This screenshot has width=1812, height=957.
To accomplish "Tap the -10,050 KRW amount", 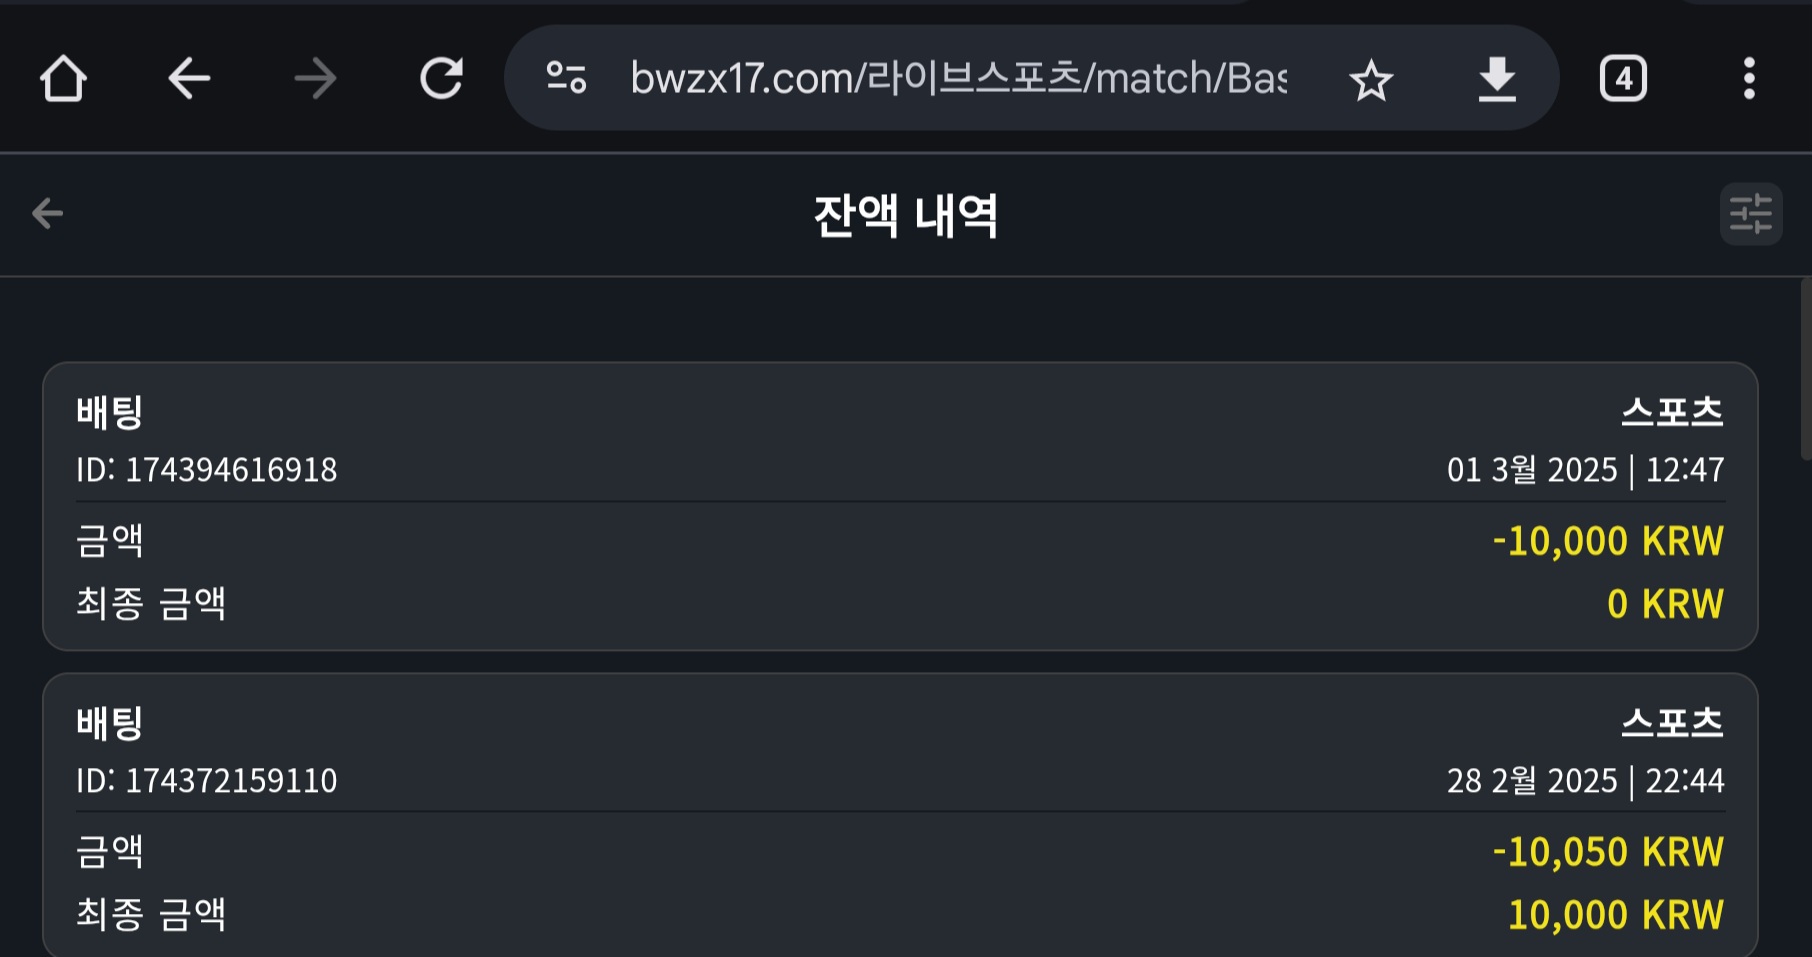I will 1608,852.
